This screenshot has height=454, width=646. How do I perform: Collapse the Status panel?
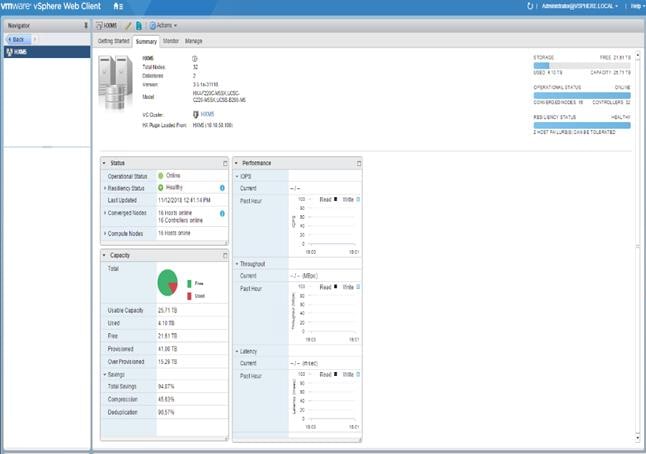tap(104, 163)
